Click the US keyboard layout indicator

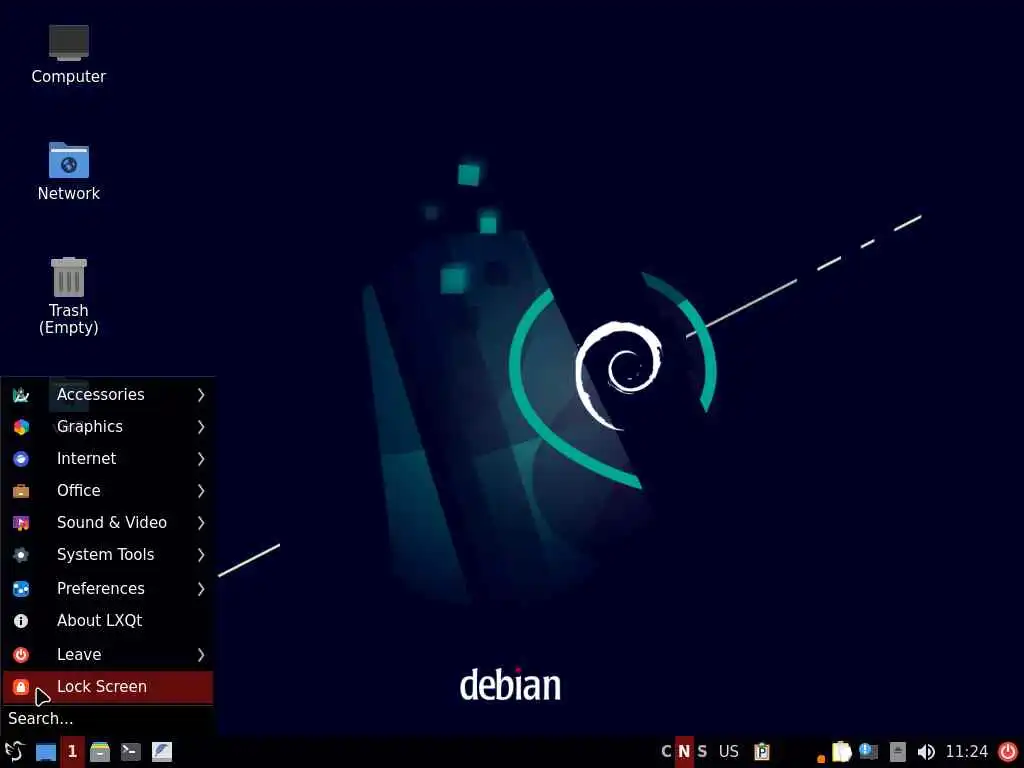pos(729,752)
